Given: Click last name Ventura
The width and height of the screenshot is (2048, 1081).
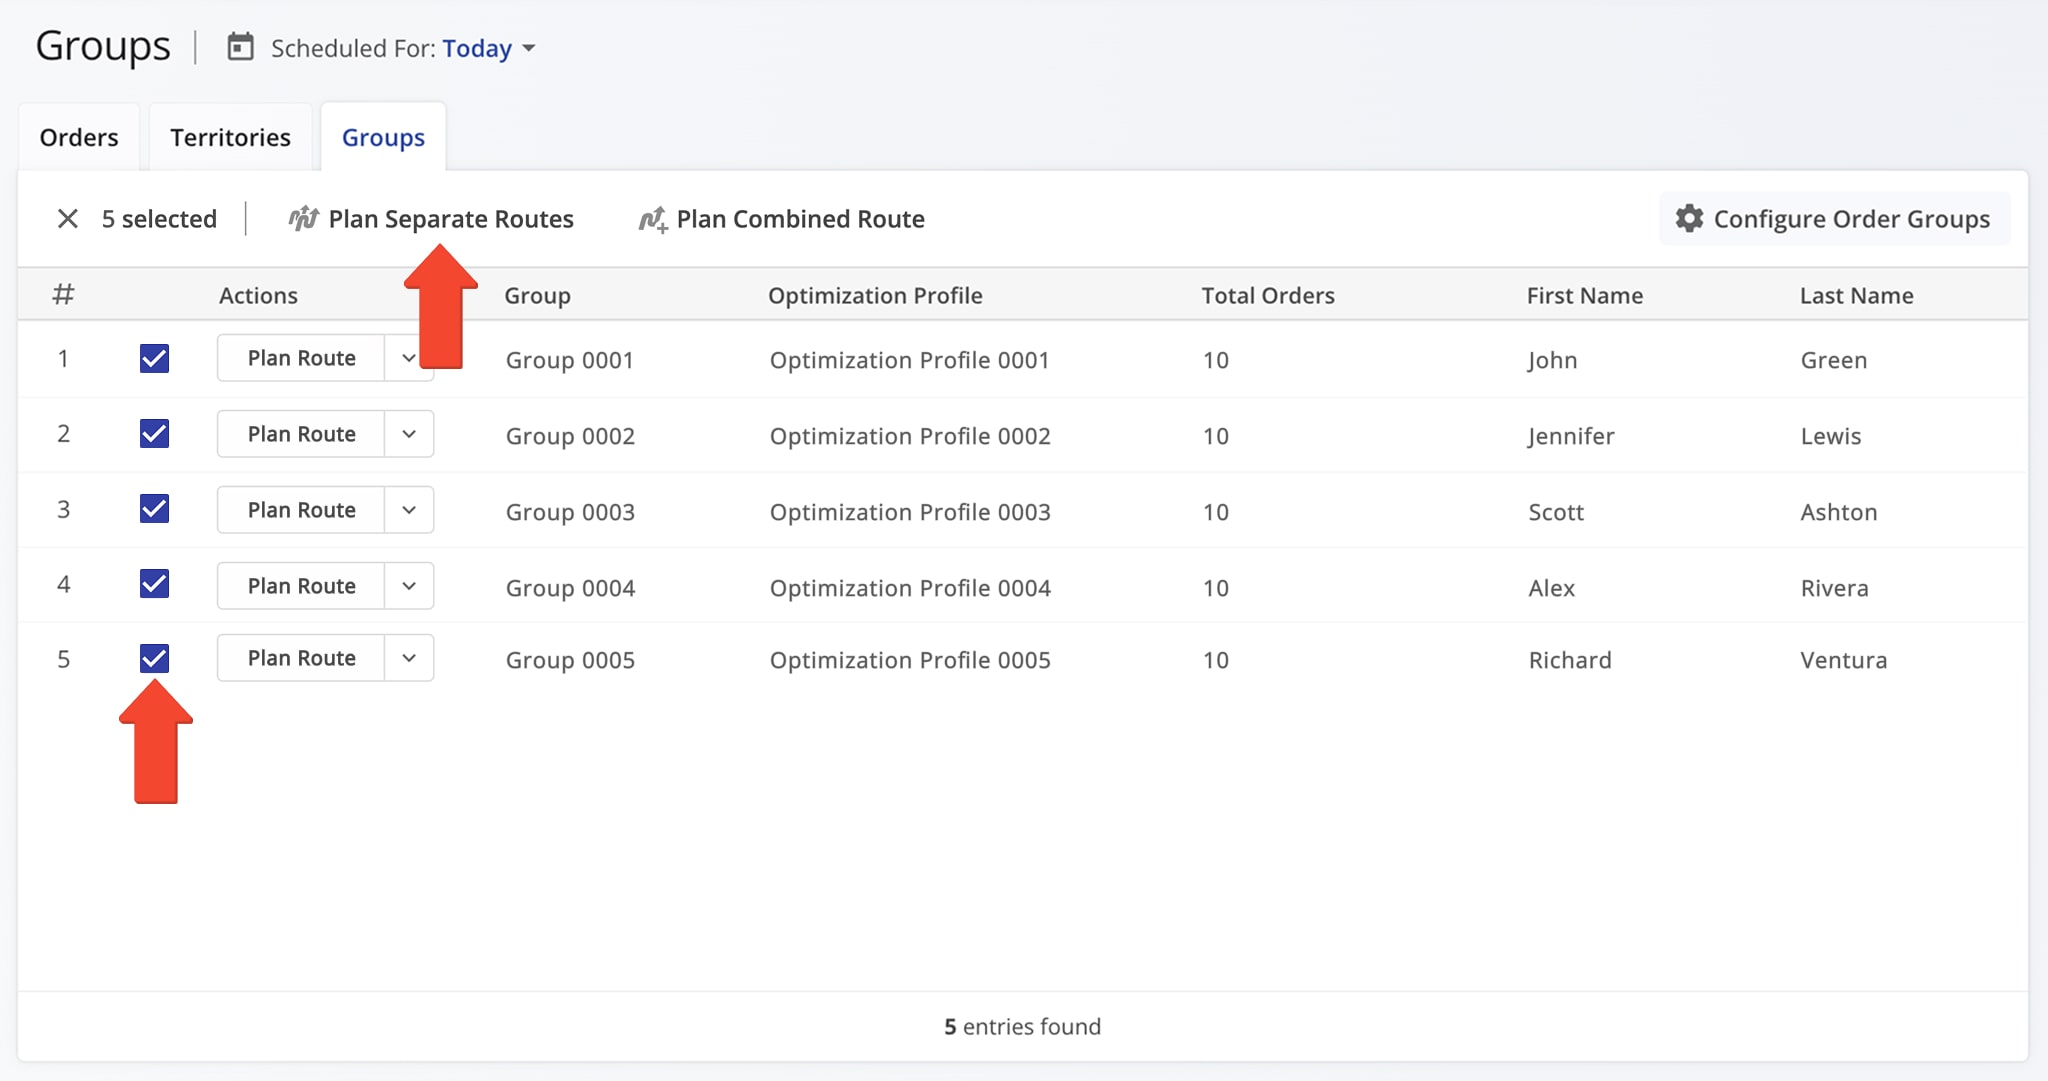Looking at the screenshot, I should 1844,660.
